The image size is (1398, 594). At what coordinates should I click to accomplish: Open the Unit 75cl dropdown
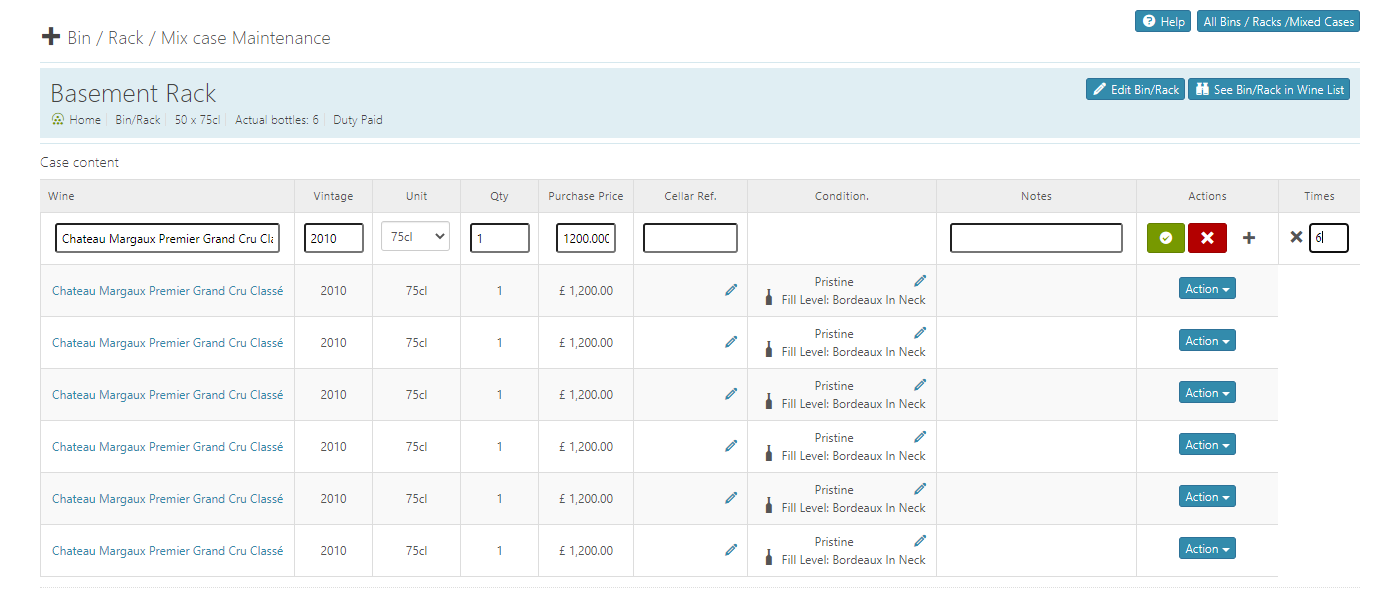[x=415, y=237]
